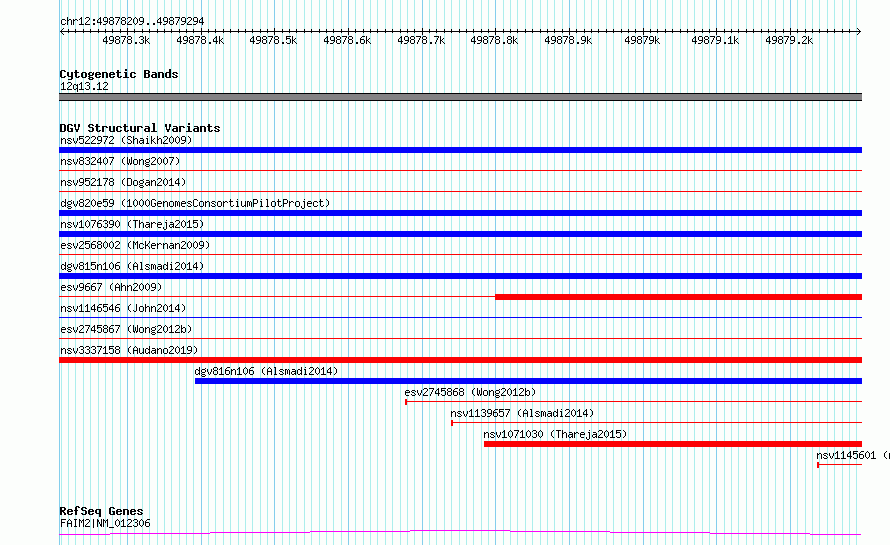
Task: Open nsv1146546 (John2014) variant
Action: tap(123, 308)
